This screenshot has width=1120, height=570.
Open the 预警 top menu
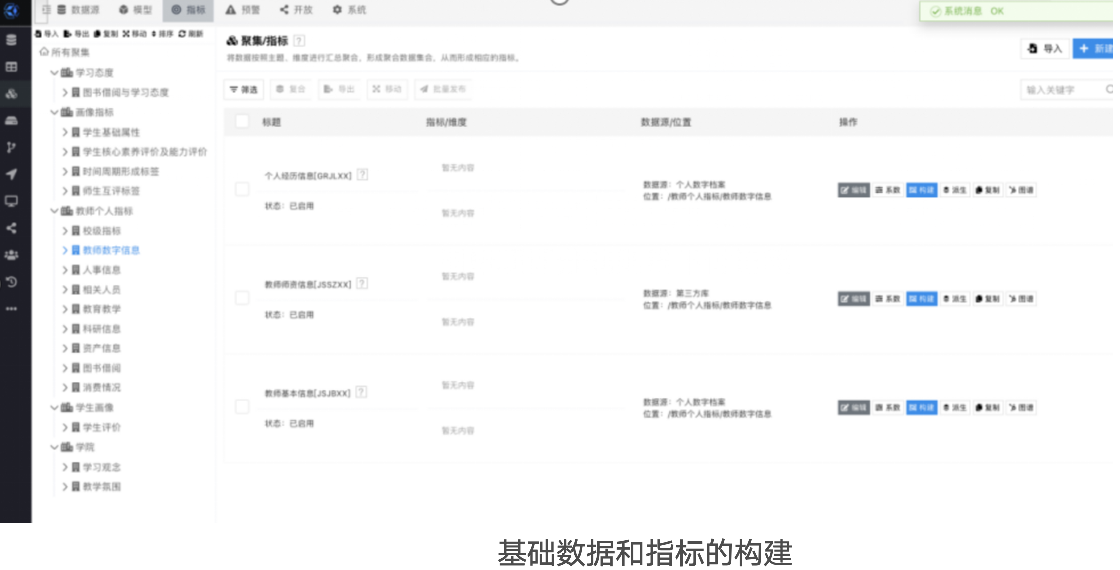pos(243,10)
